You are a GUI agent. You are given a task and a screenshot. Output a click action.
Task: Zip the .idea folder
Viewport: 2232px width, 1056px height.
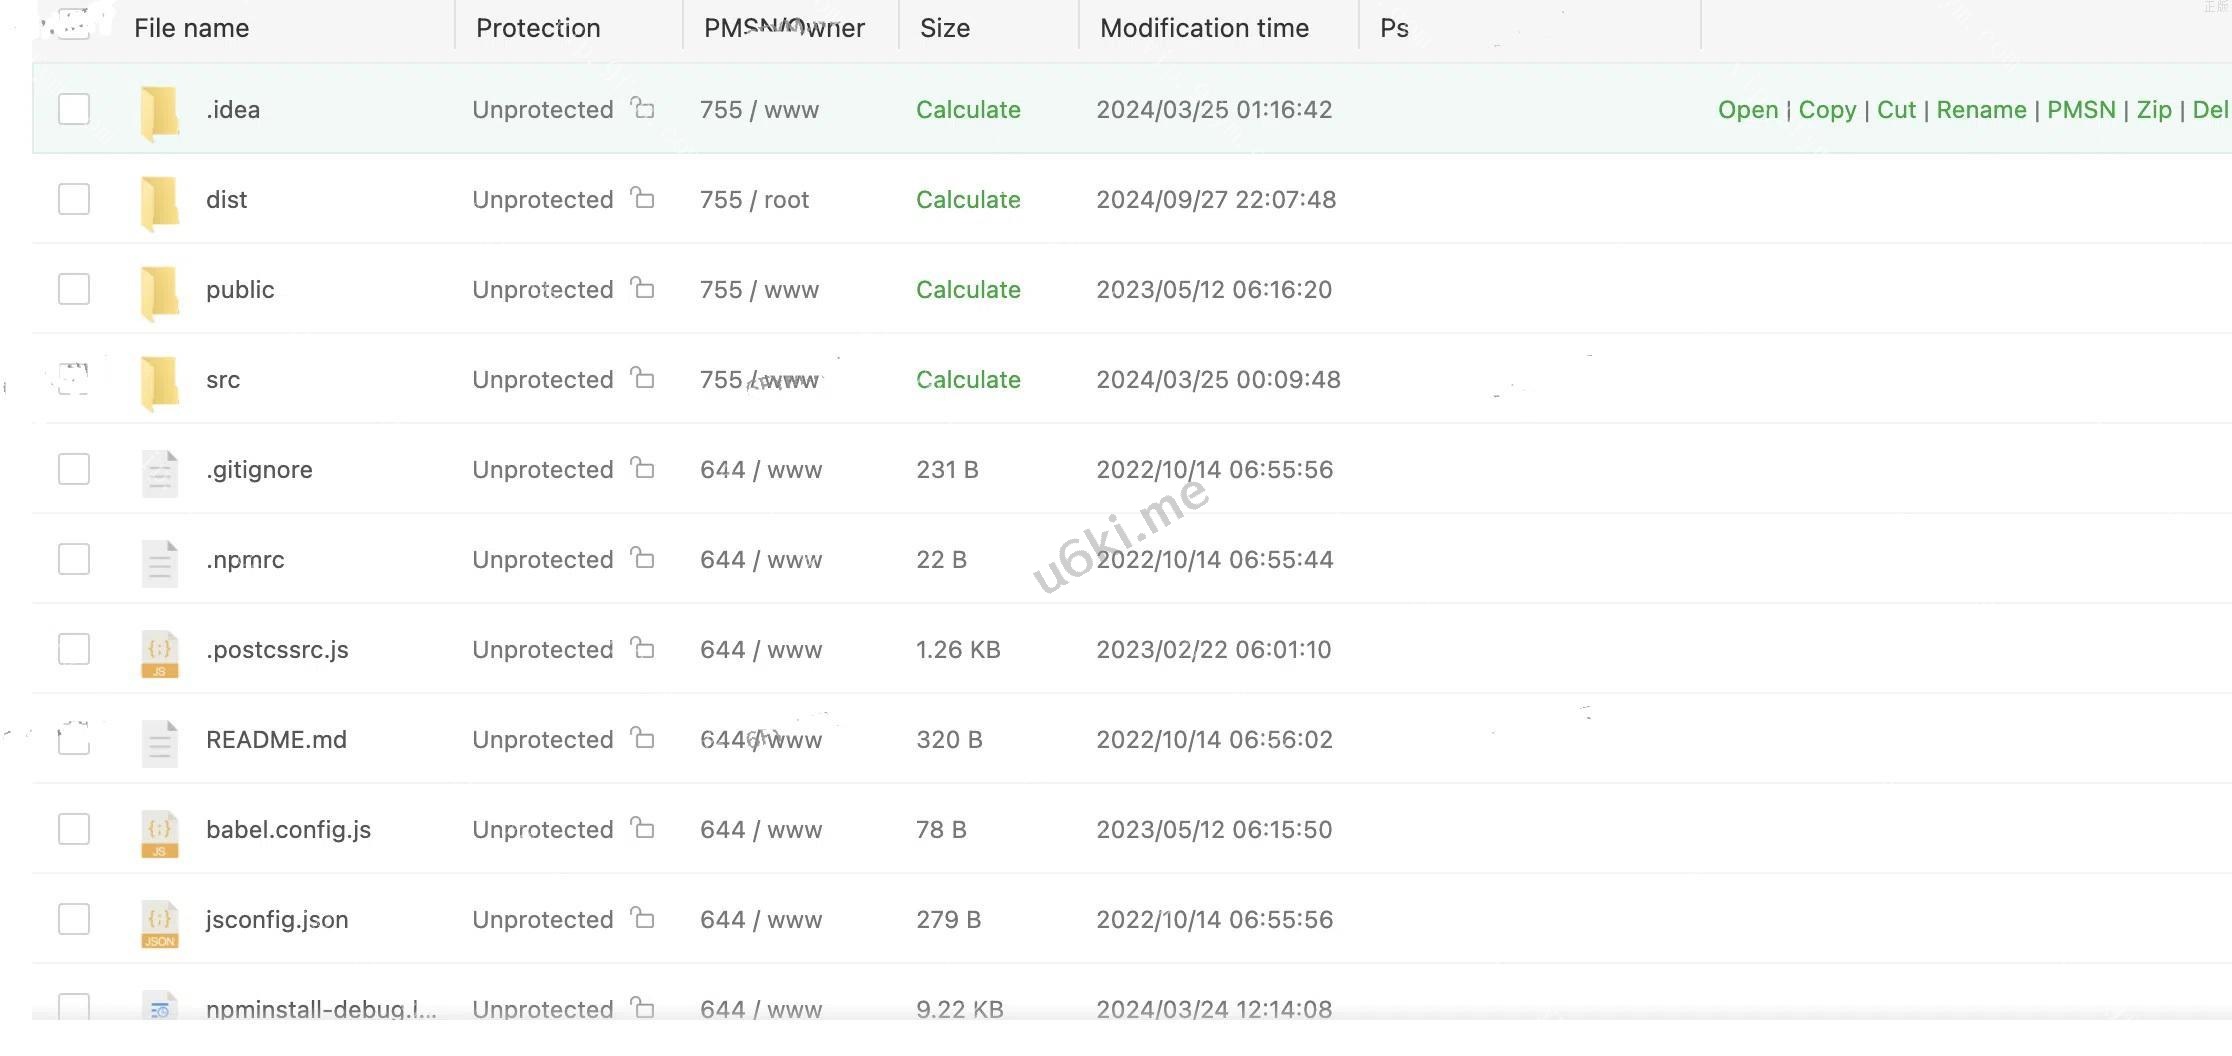click(x=2154, y=110)
